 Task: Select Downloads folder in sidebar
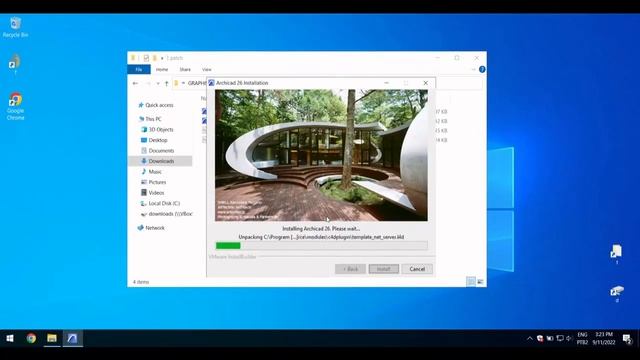tap(160, 161)
